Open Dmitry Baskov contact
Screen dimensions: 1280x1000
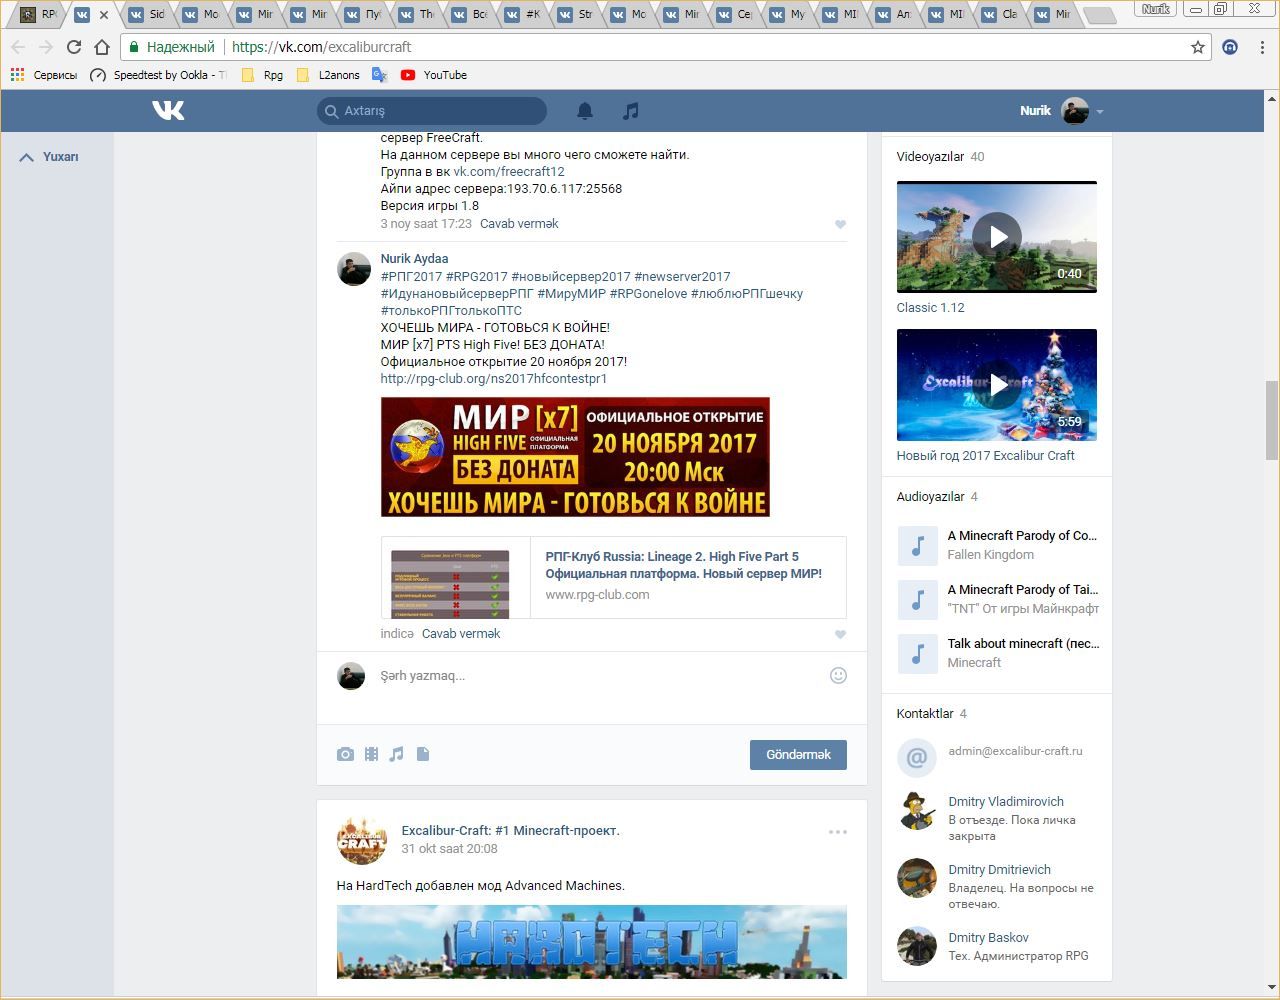[x=988, y=938]
